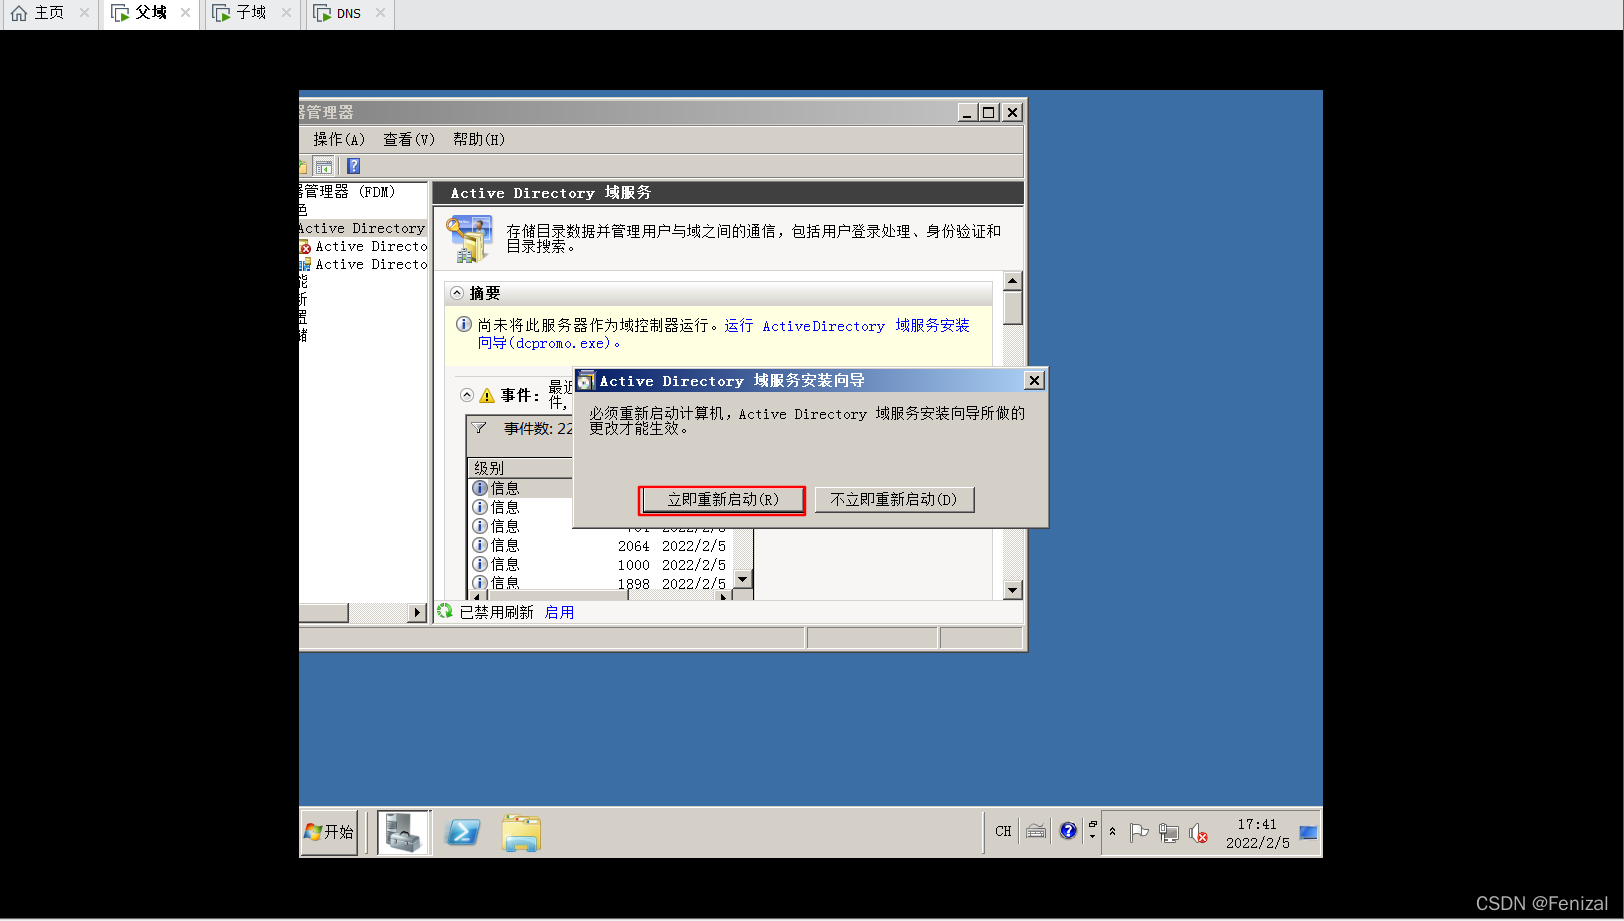Click the wizard dialog title bar icon
1624x921 pixels.
[x=585, y=381]
